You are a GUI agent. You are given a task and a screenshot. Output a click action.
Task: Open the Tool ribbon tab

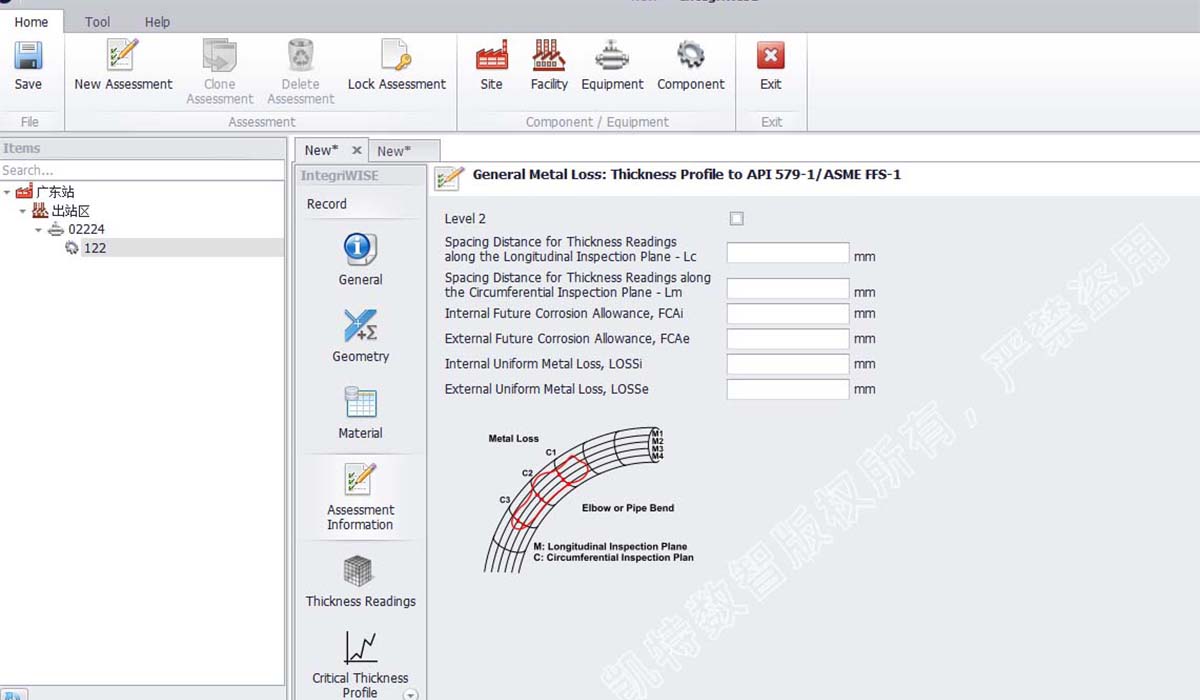[97, 22]
